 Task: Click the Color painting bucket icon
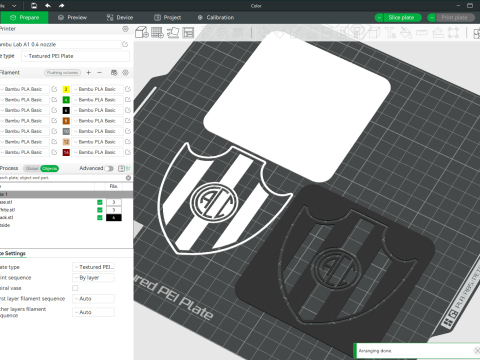(406, 32)
